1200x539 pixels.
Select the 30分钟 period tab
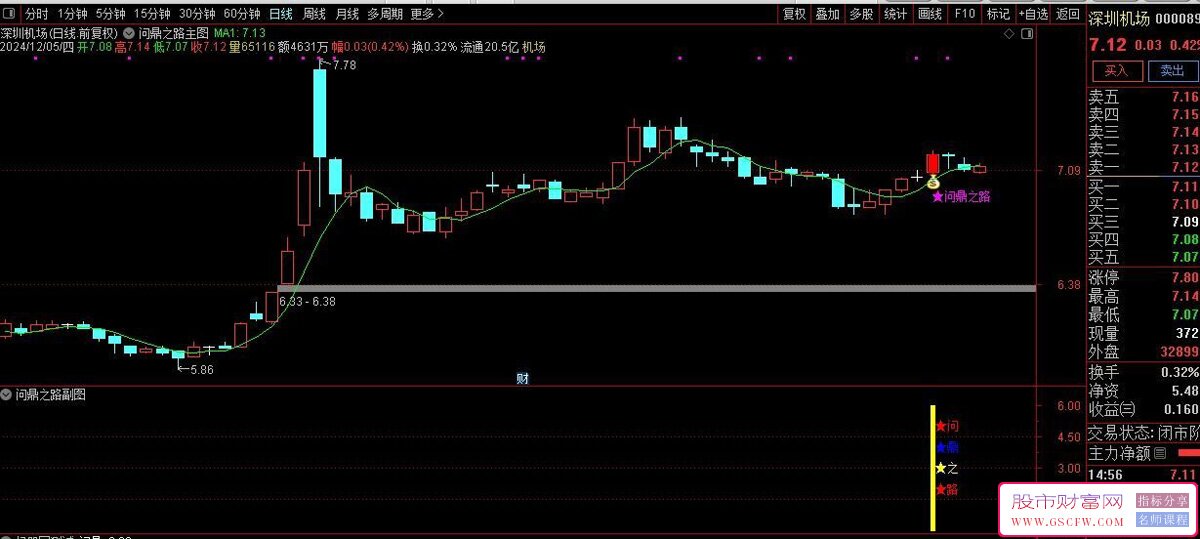point(197,14)
